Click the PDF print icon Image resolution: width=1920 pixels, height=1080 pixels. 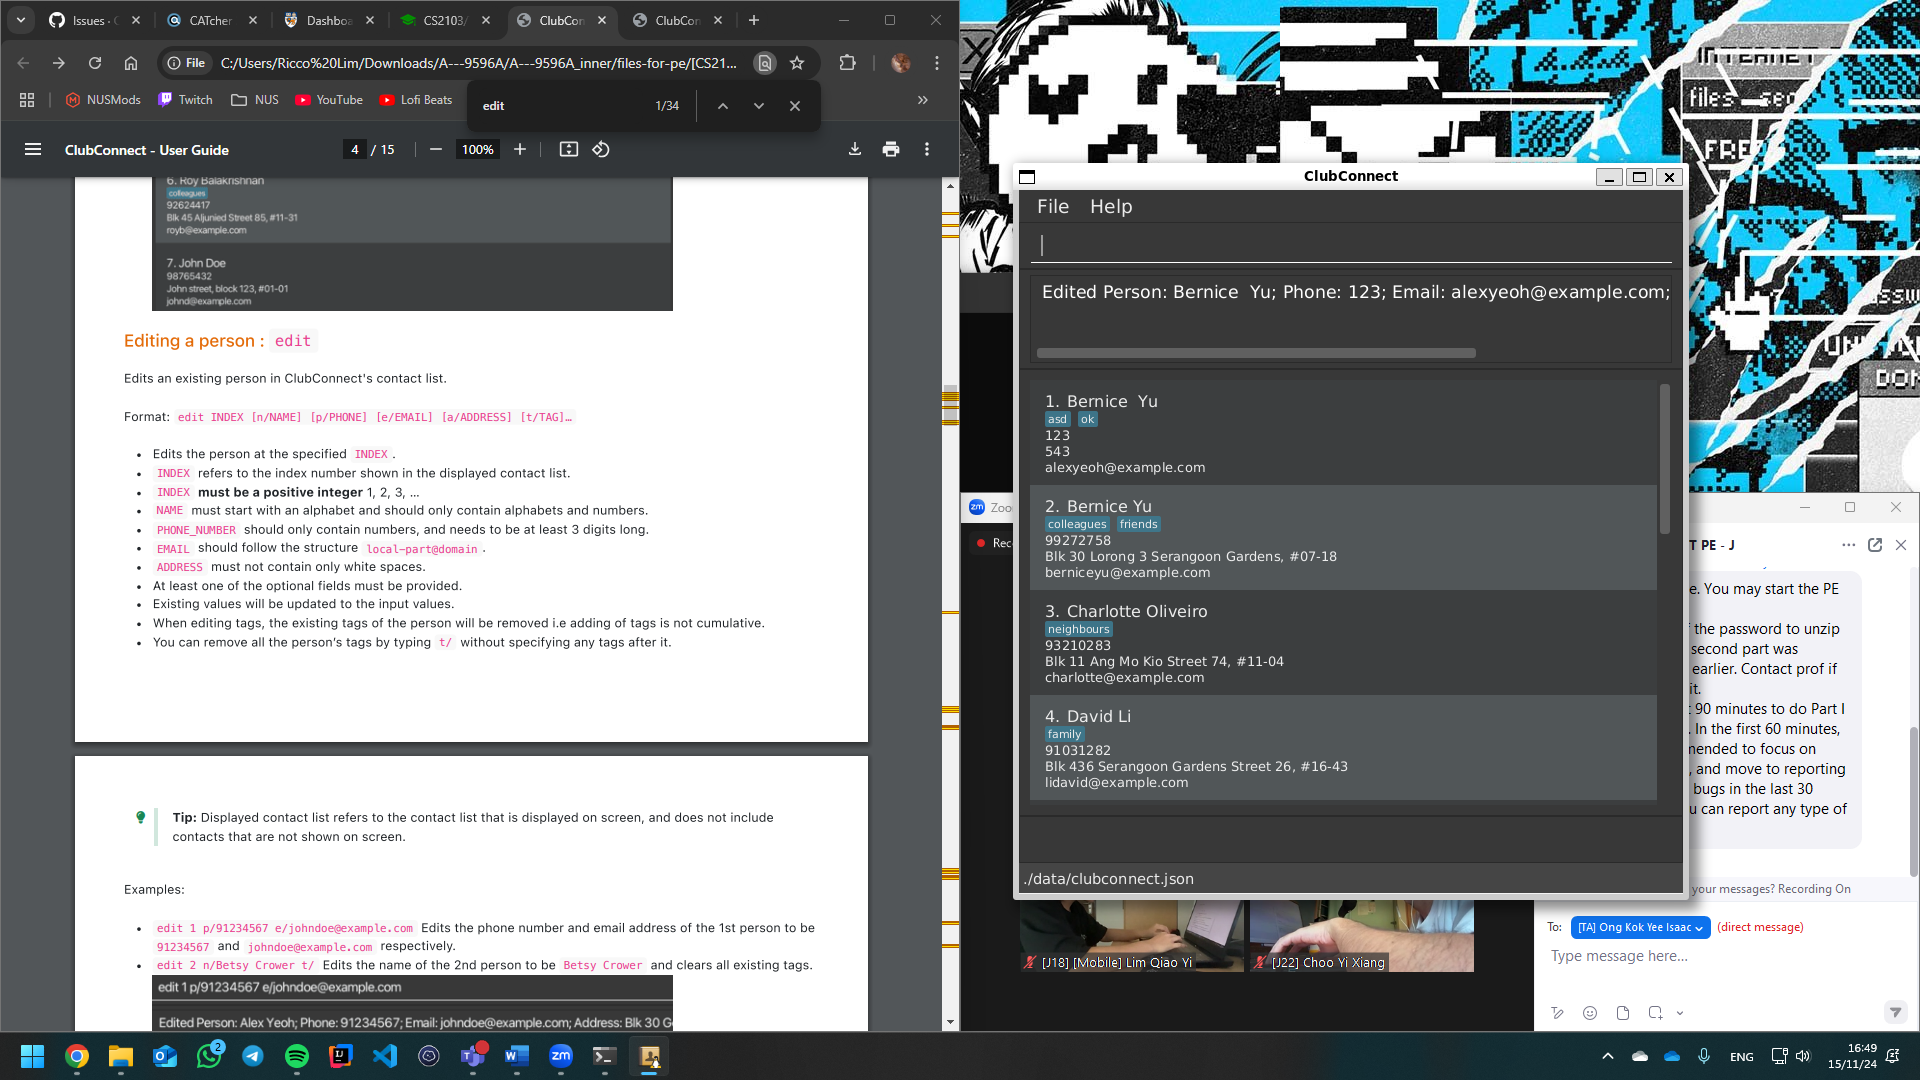[x=890, y=149]
